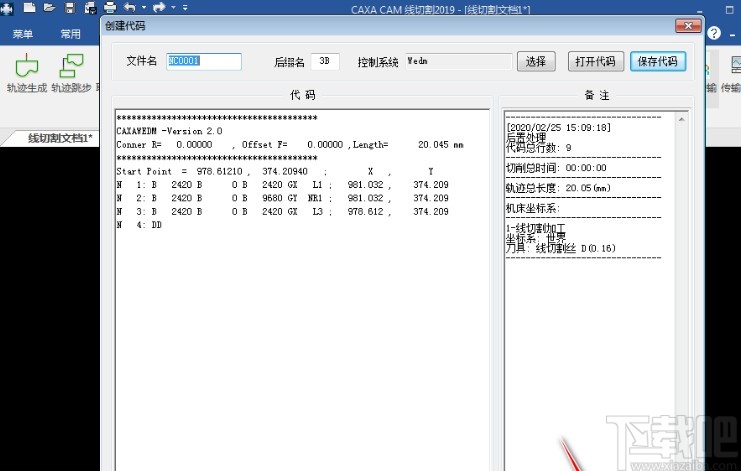Save document using the floppy disk icon
The image size is (741, 471).
[70, 7]
